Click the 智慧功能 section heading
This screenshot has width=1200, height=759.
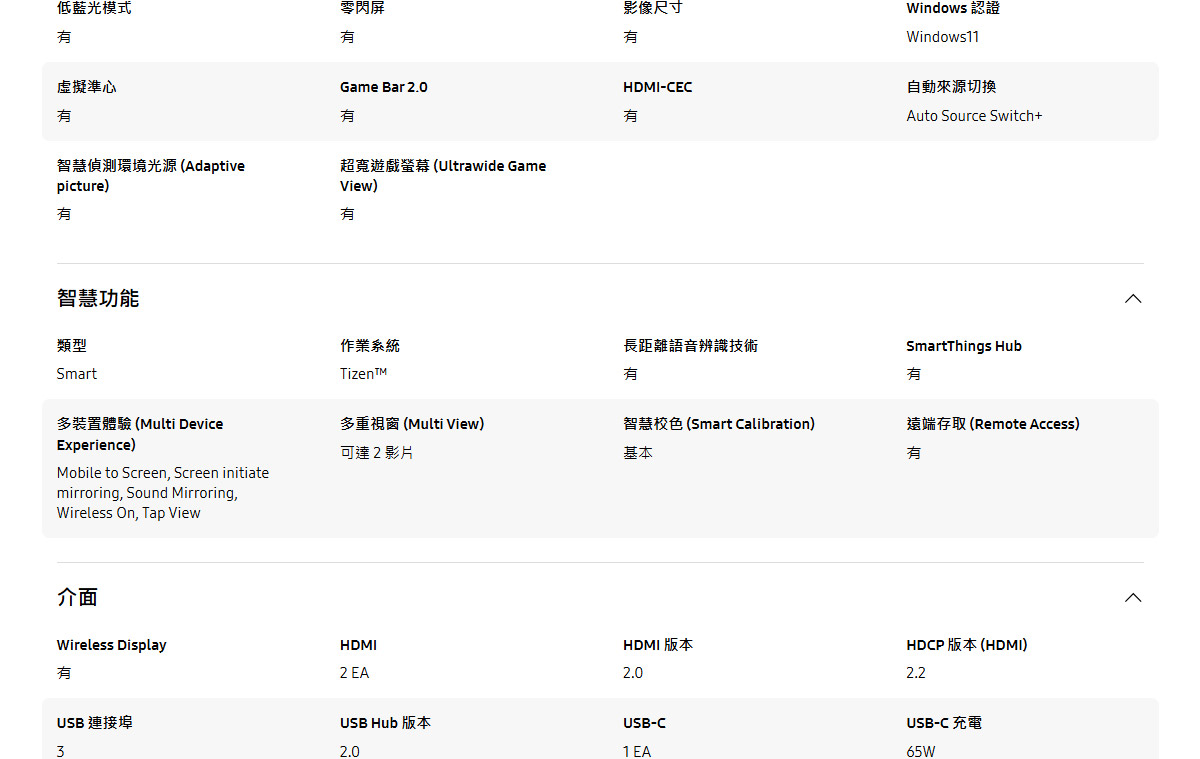[98, 299]
